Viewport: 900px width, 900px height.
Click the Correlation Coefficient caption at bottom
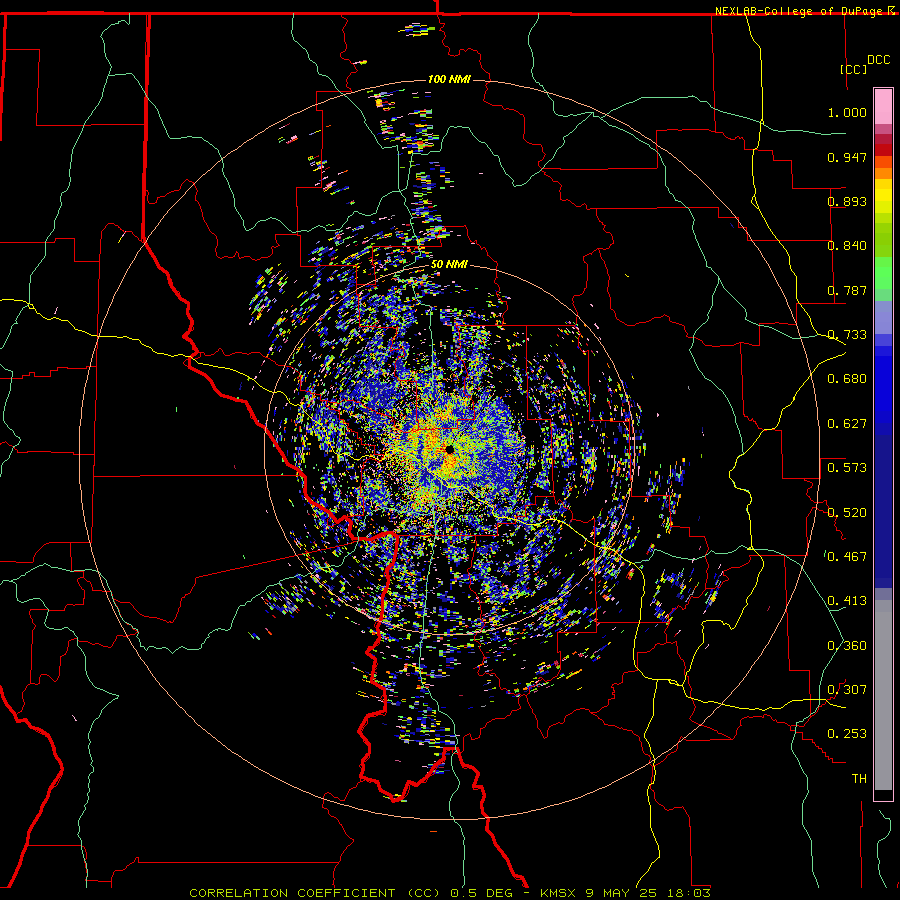450,893
